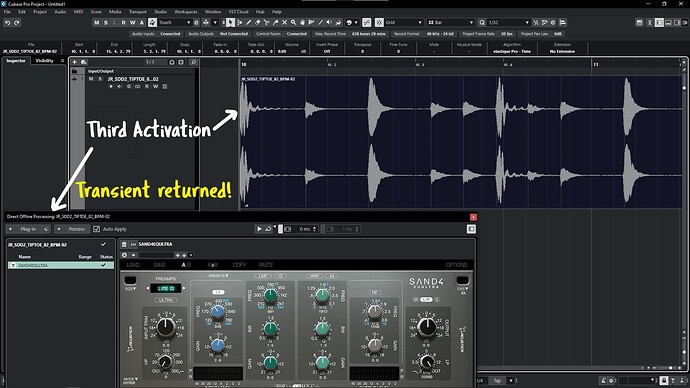Open the track list search magnifier
690x388 pixels.
[193, 62]
